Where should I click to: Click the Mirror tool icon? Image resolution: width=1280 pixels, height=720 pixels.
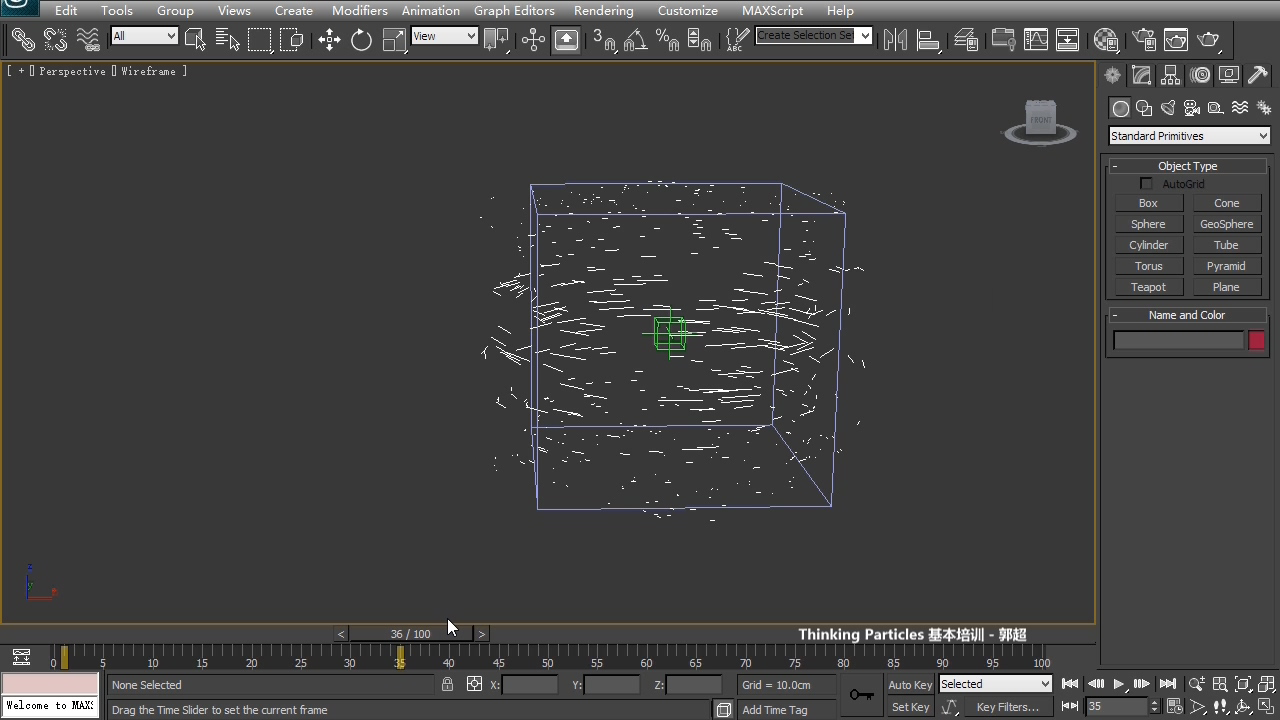point(895,39)
